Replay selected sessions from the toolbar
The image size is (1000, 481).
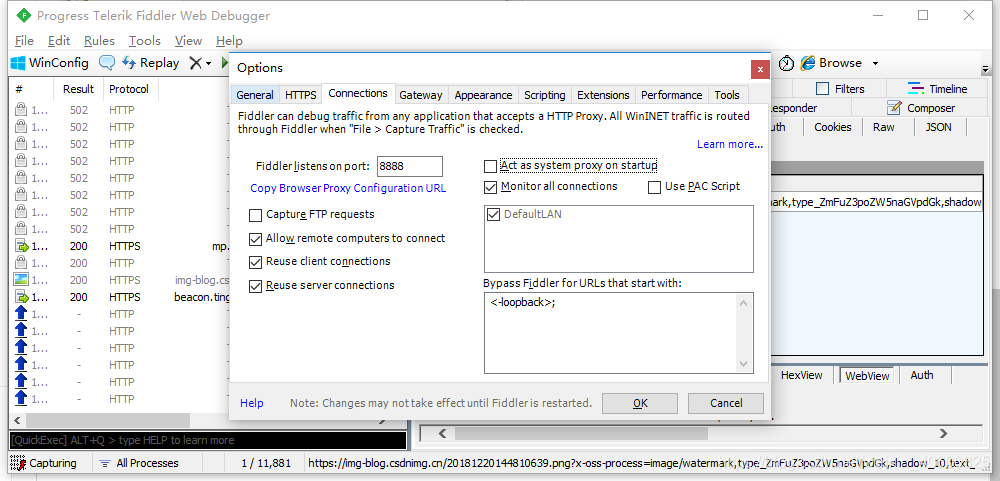click(151, 63)
